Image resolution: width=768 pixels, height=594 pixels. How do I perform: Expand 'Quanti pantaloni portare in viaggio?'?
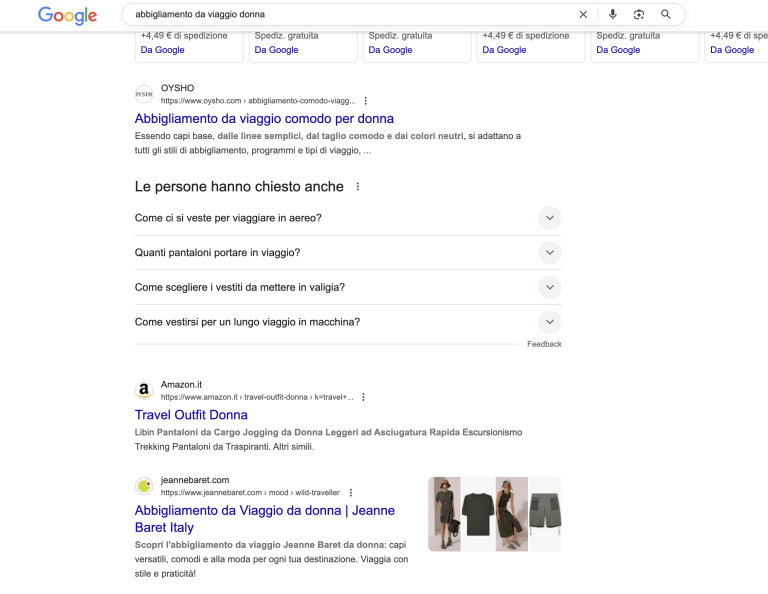tap(549, 253)
